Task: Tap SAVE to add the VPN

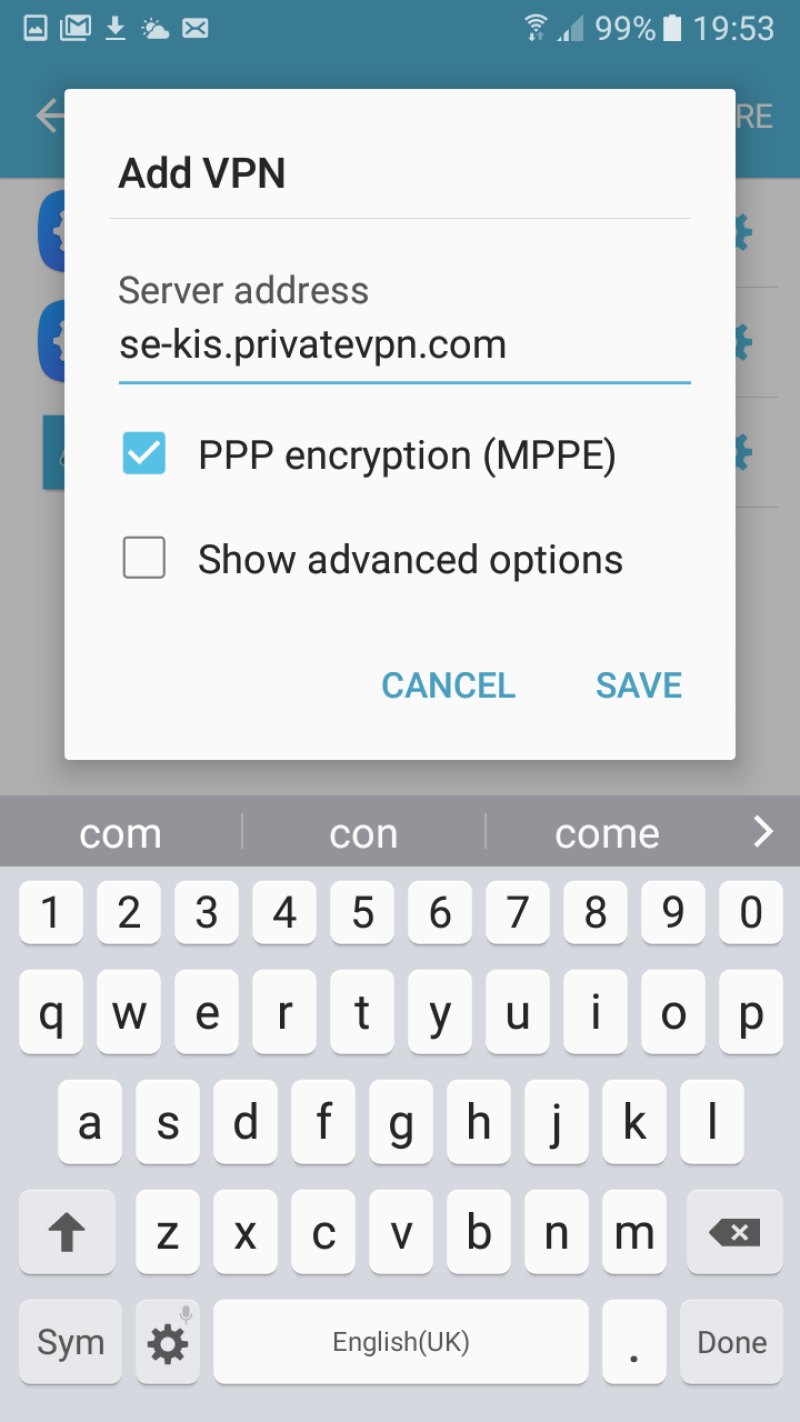Action: click(x=639, y=686)
